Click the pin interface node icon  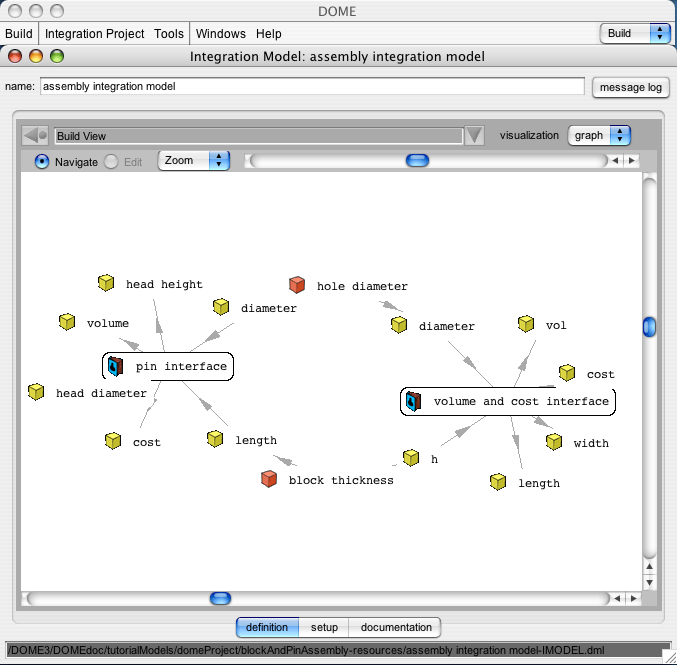115,367
